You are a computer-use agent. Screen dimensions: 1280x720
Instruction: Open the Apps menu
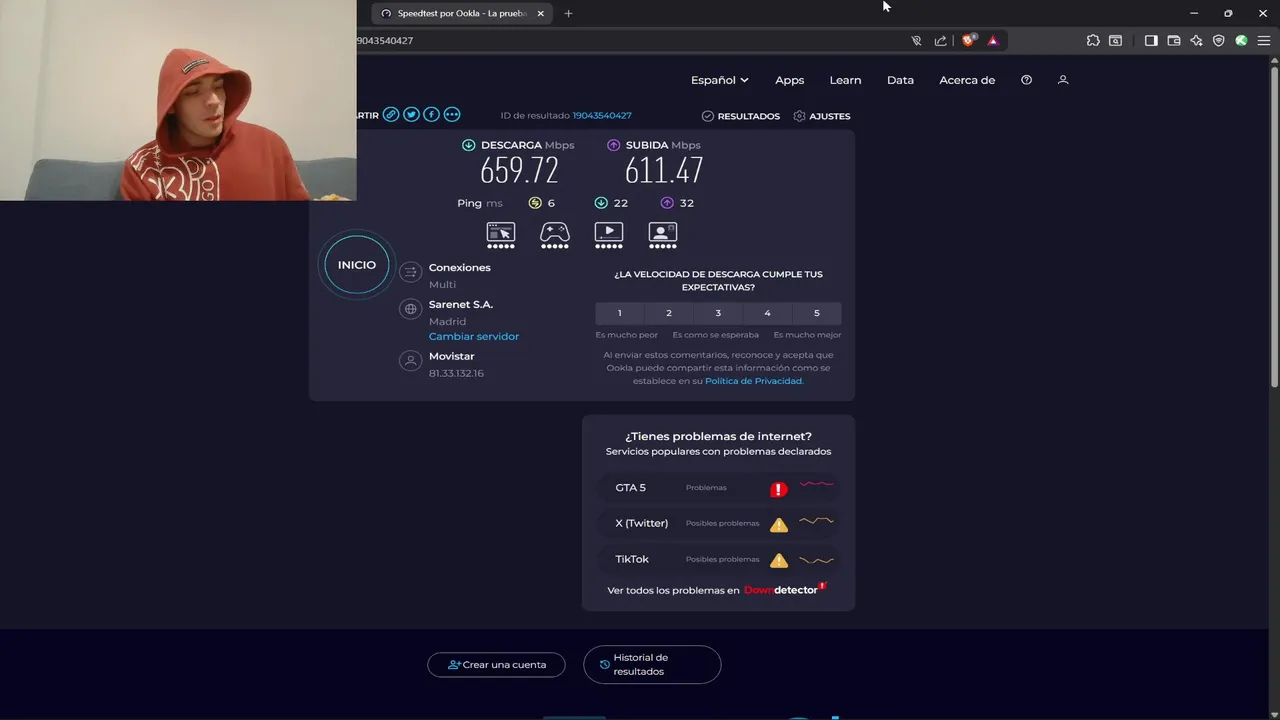(x=790, y=80)
